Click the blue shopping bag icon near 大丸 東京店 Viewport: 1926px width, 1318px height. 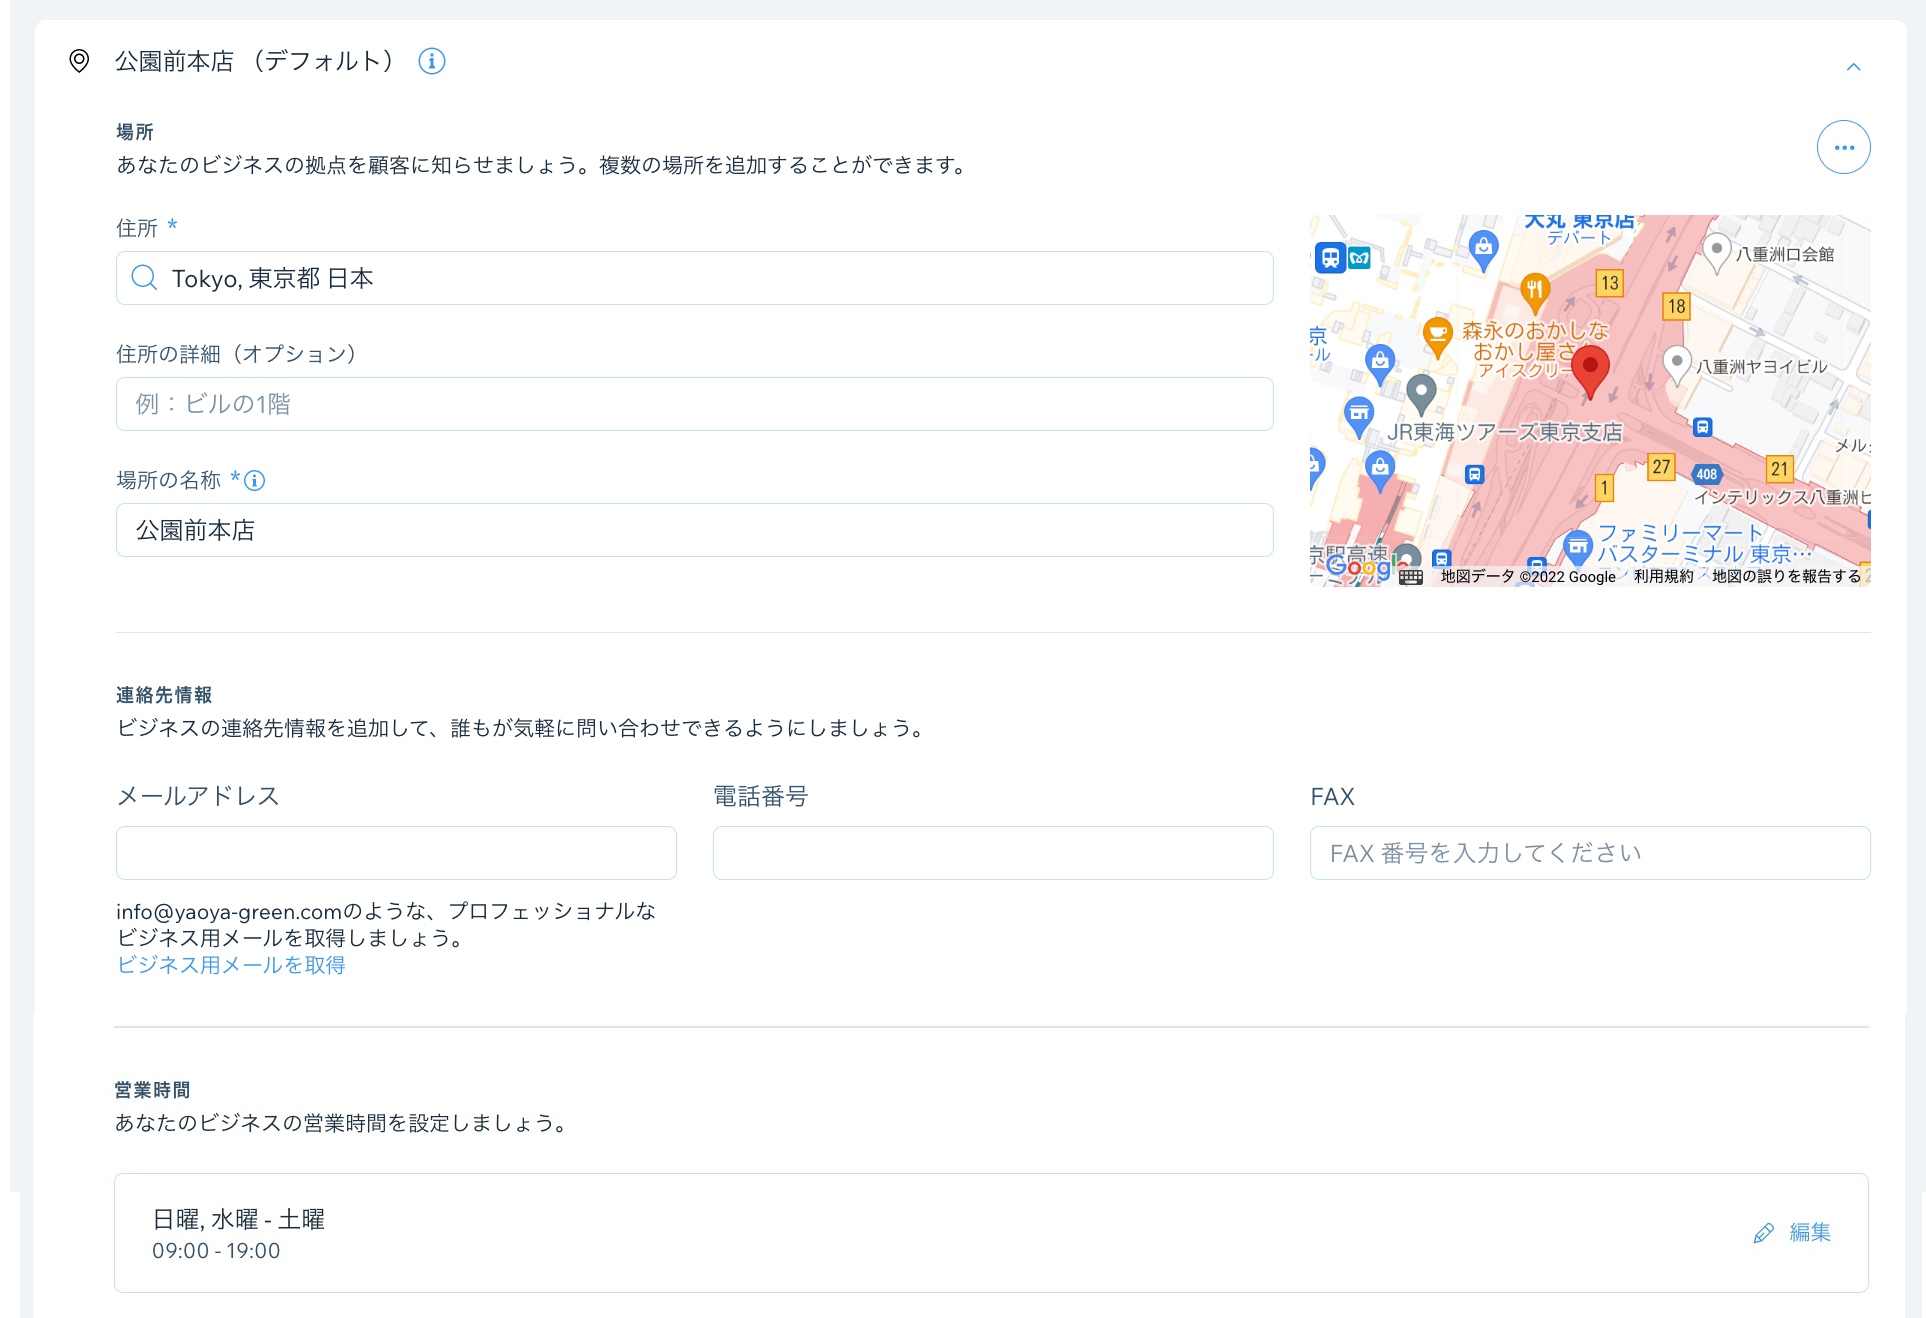coord(1483,248)
